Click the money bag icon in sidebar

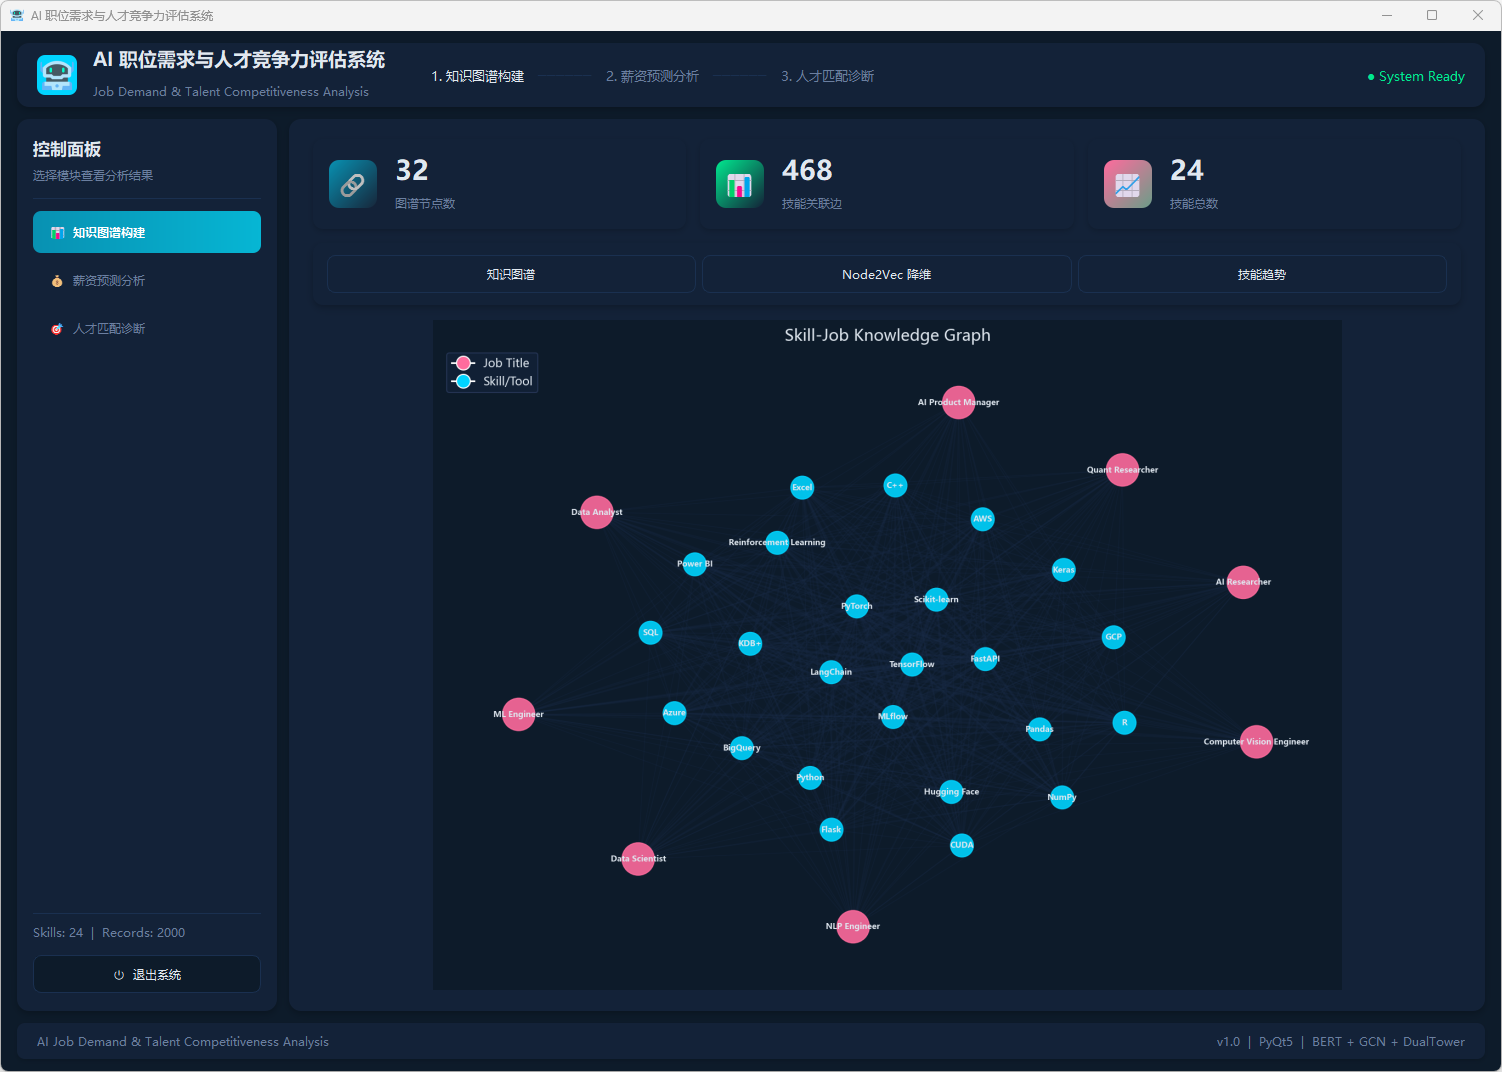[x=57, y=281]
